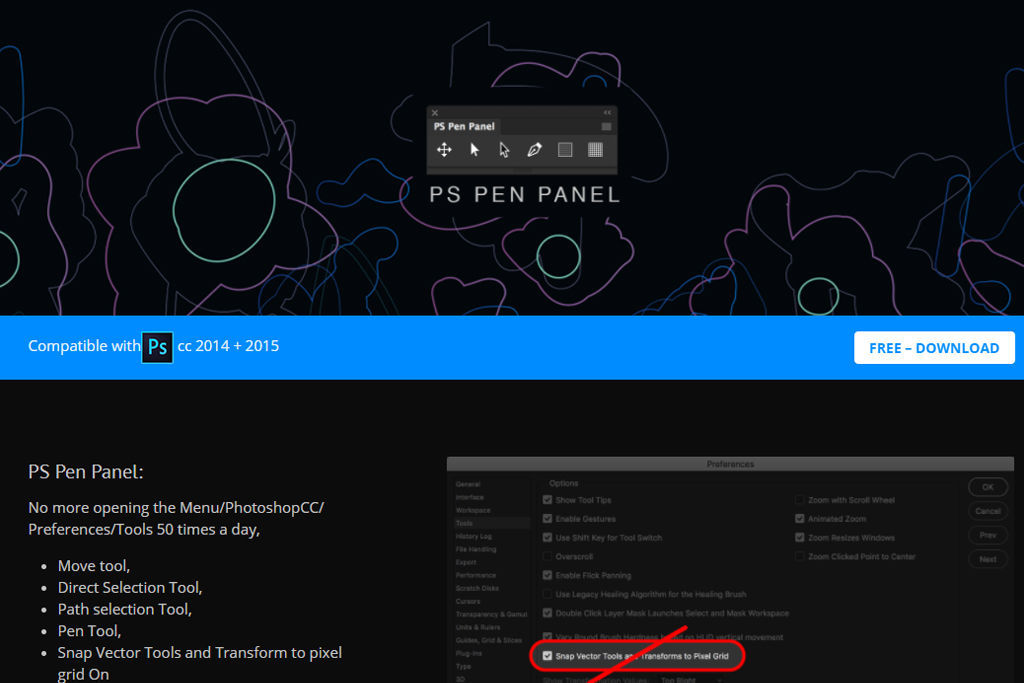Collapse the PS Pen Panel with double arrows
The width and height of the screenshot is (1024, 683).
[x=607, y=112]
